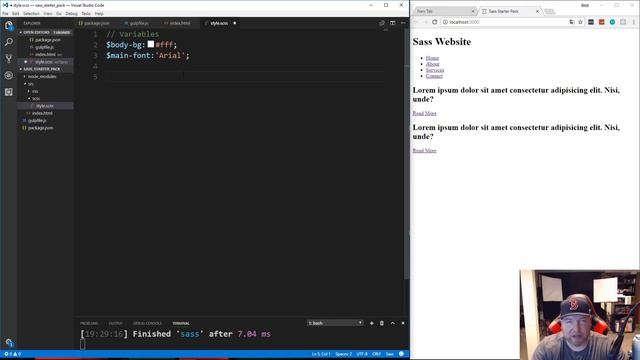Maximize the terminal panel with up chevron
The image size is (640, 360).
tap(393, 323)
